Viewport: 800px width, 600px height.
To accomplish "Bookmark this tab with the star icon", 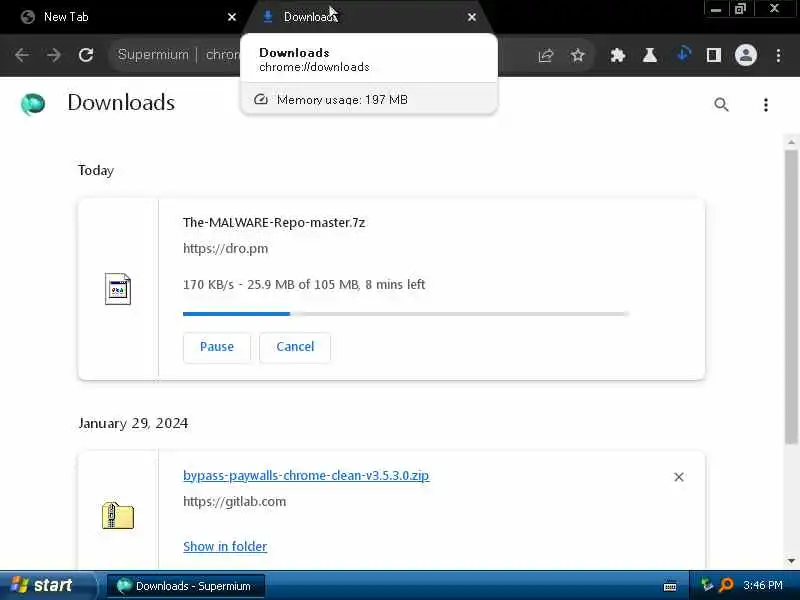I will [x=578, y=55].
